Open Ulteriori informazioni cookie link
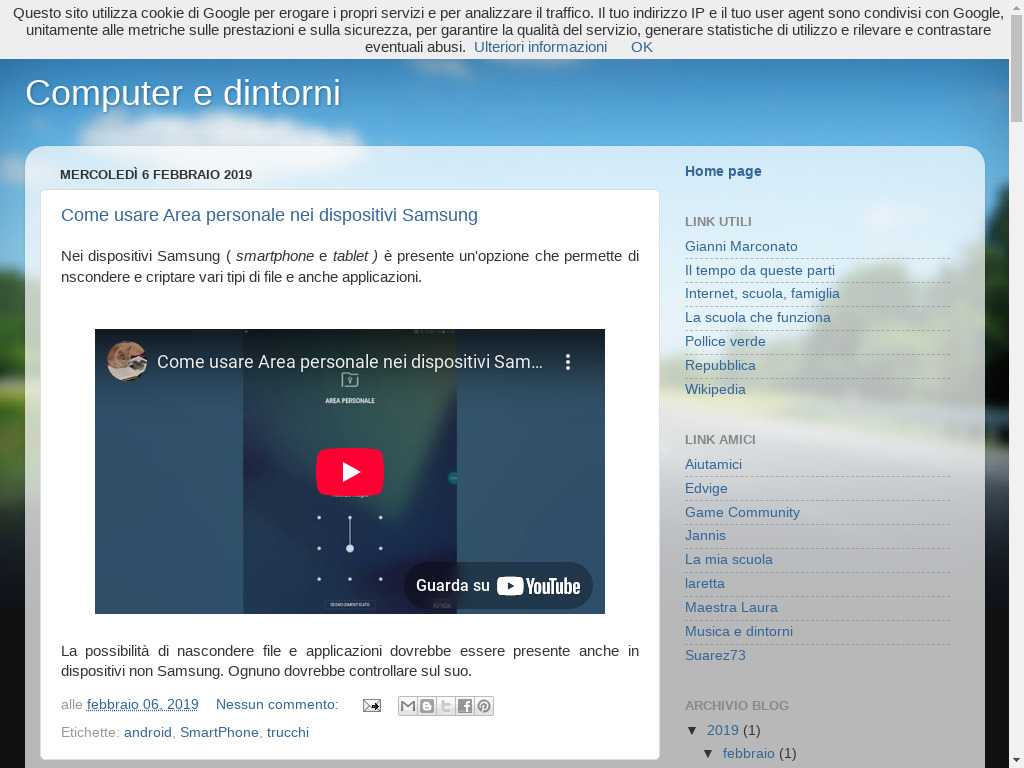This screenshot has width=1024, height=768. coord(540,47)
